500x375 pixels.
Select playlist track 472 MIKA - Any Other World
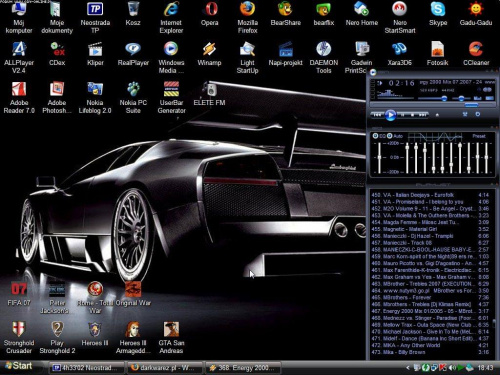coord(430,345)
